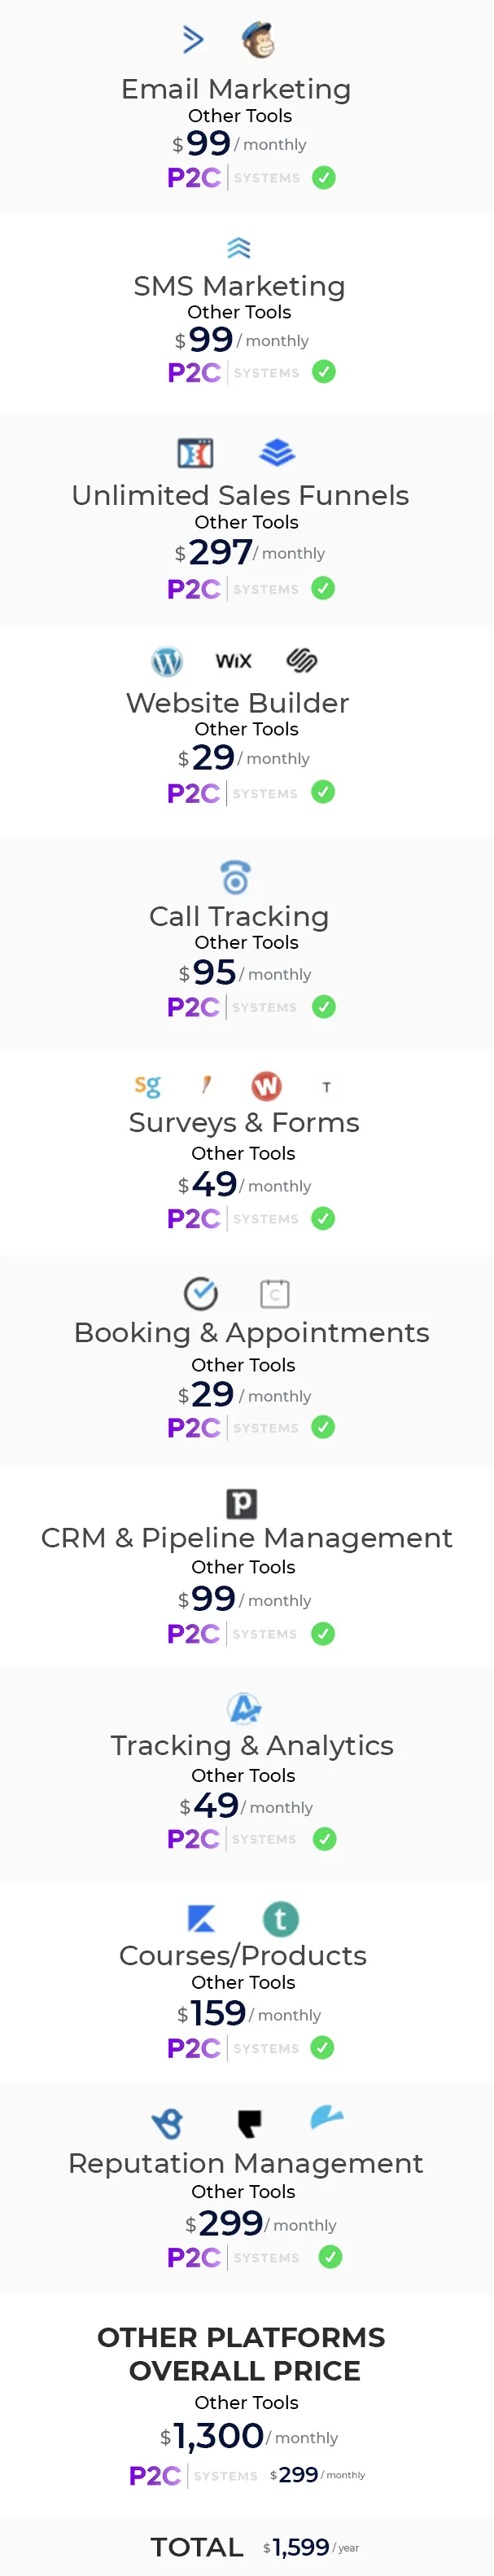This screenshot has width=494, height=2576.
Task: Click the WordPress logo icon
Action: (x=167, y=661)
